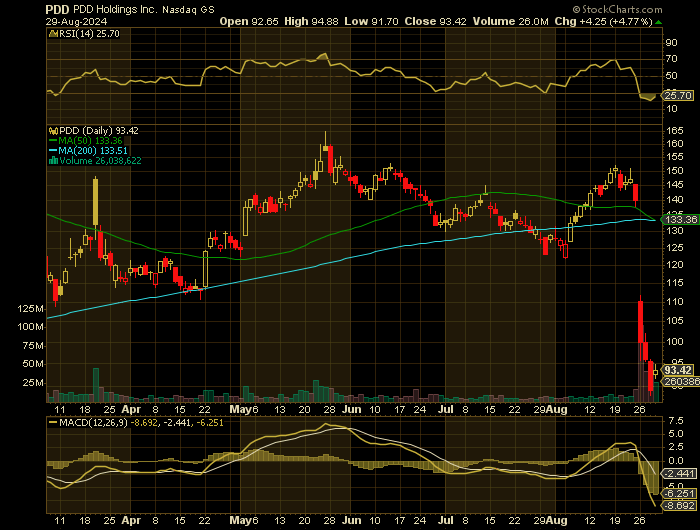Click the RSI(14) legend line icon

[x=54, y=33]
